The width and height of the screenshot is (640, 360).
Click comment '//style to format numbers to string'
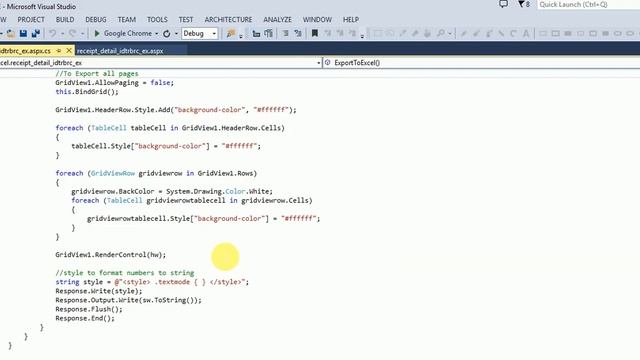click(x=125, y=273)
